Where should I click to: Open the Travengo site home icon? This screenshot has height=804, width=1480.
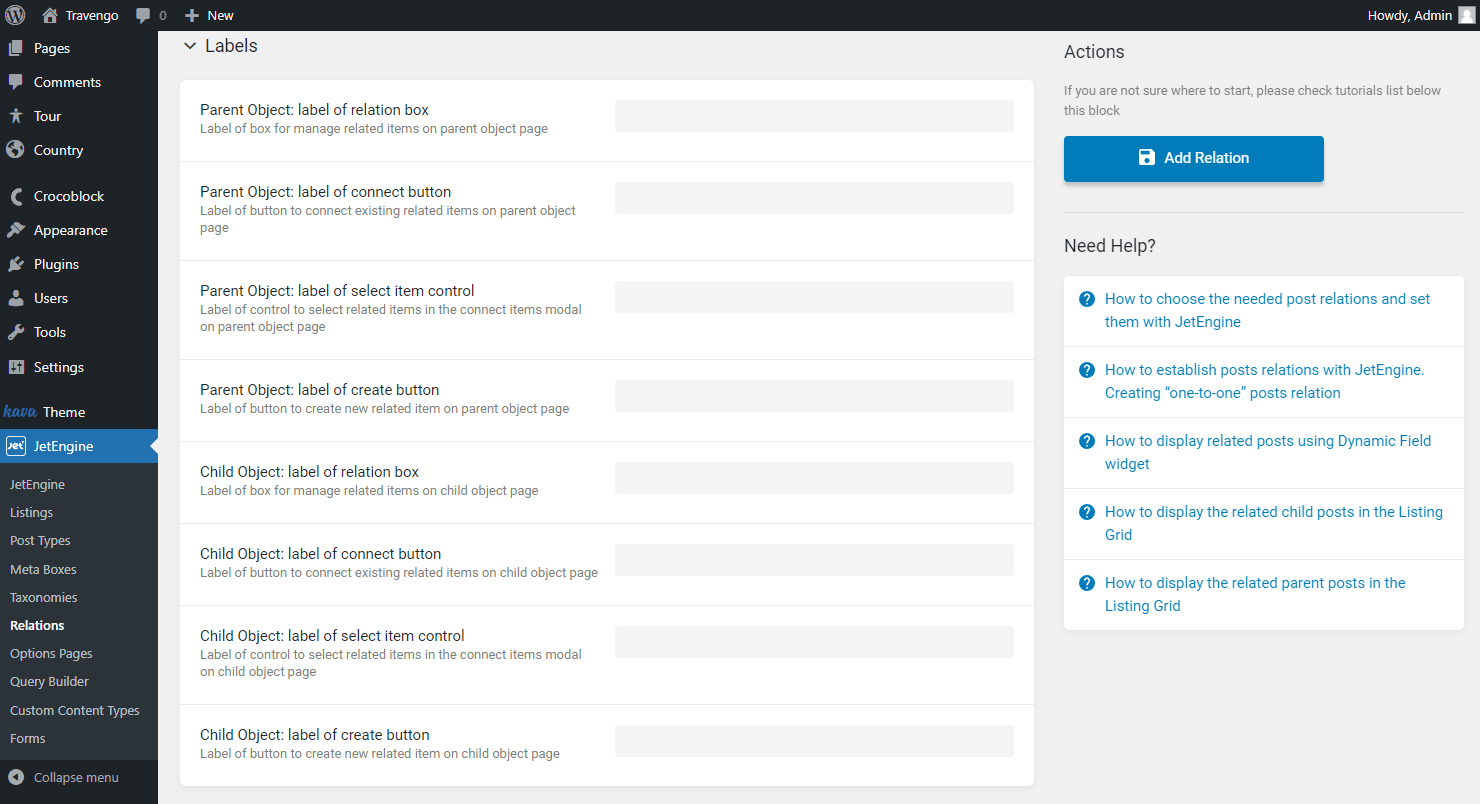pos(50,15)
